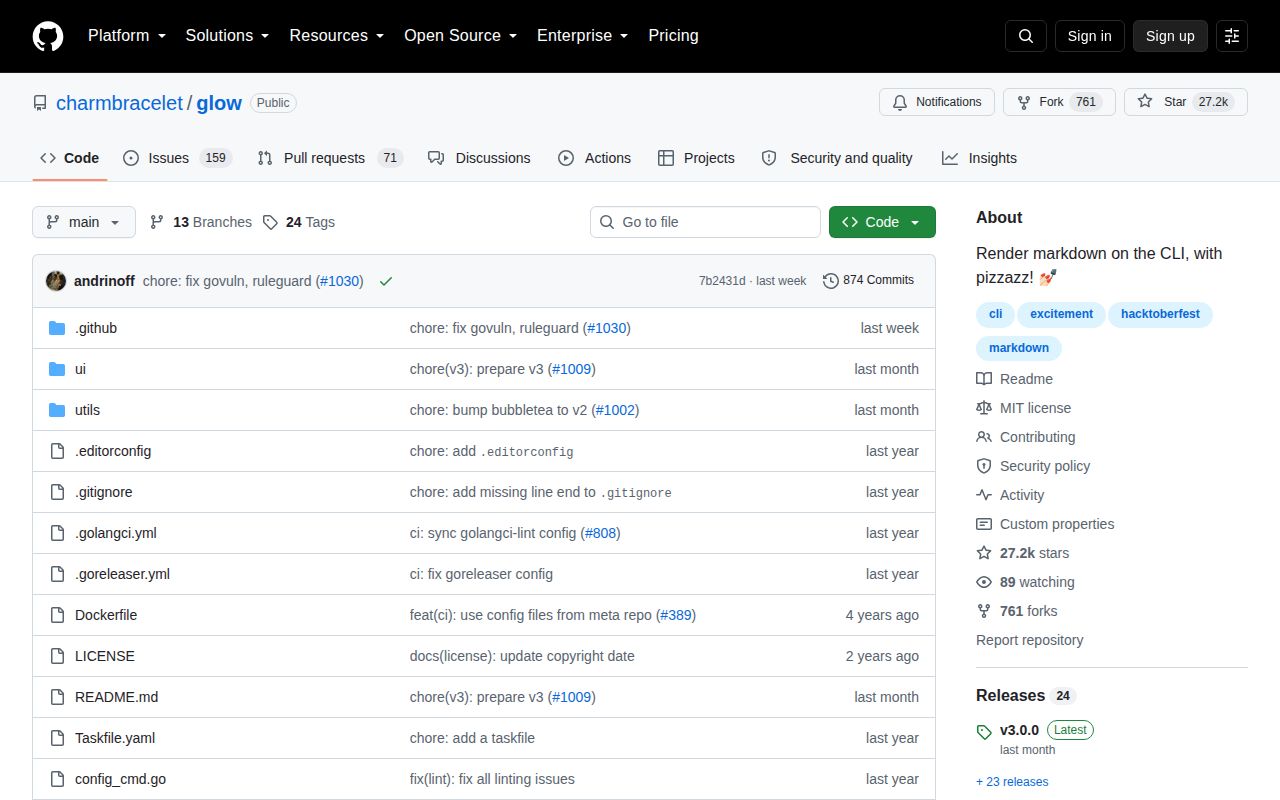Click the LICENSE file icon
The width and height of the screenshot is (1280, 800).
pyautogui.click(x=57, y=656)
